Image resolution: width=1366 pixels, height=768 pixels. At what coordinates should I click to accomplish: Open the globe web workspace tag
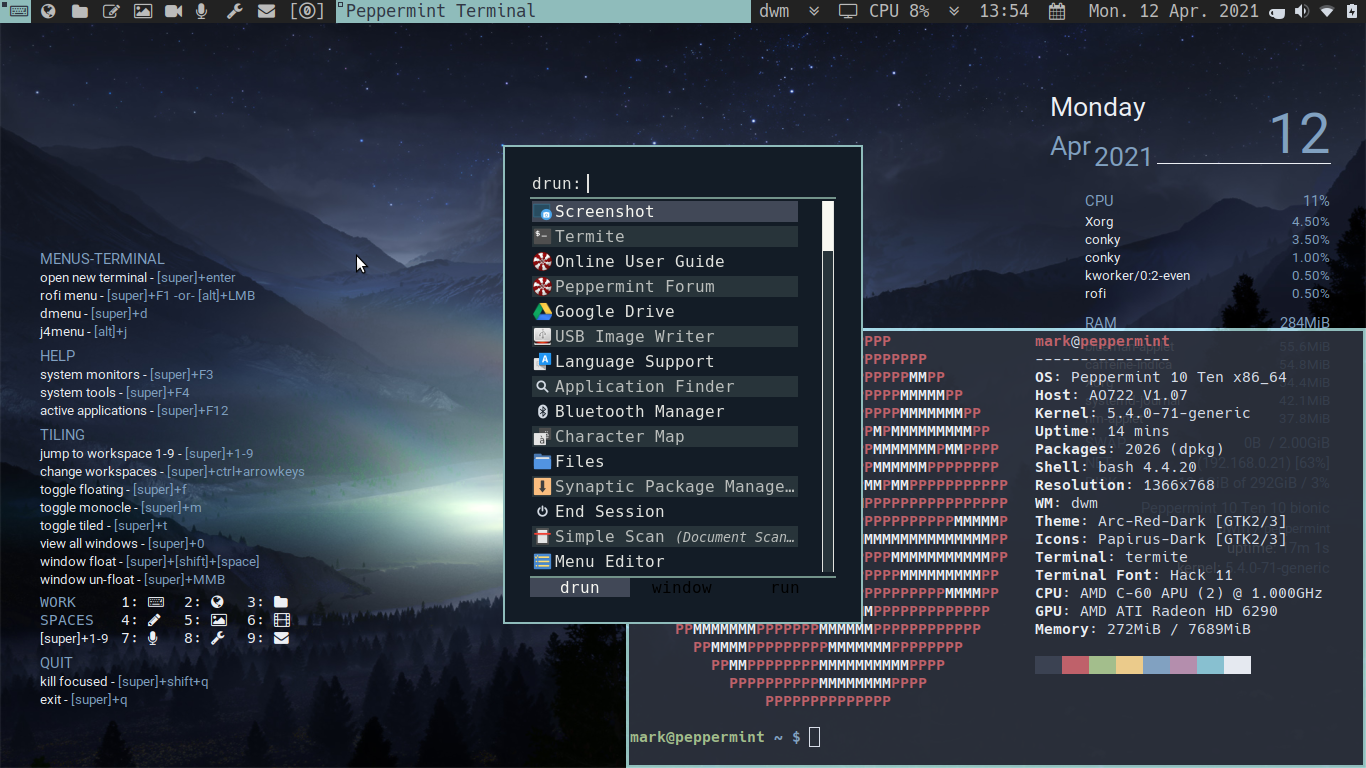(x=48, y=11)
